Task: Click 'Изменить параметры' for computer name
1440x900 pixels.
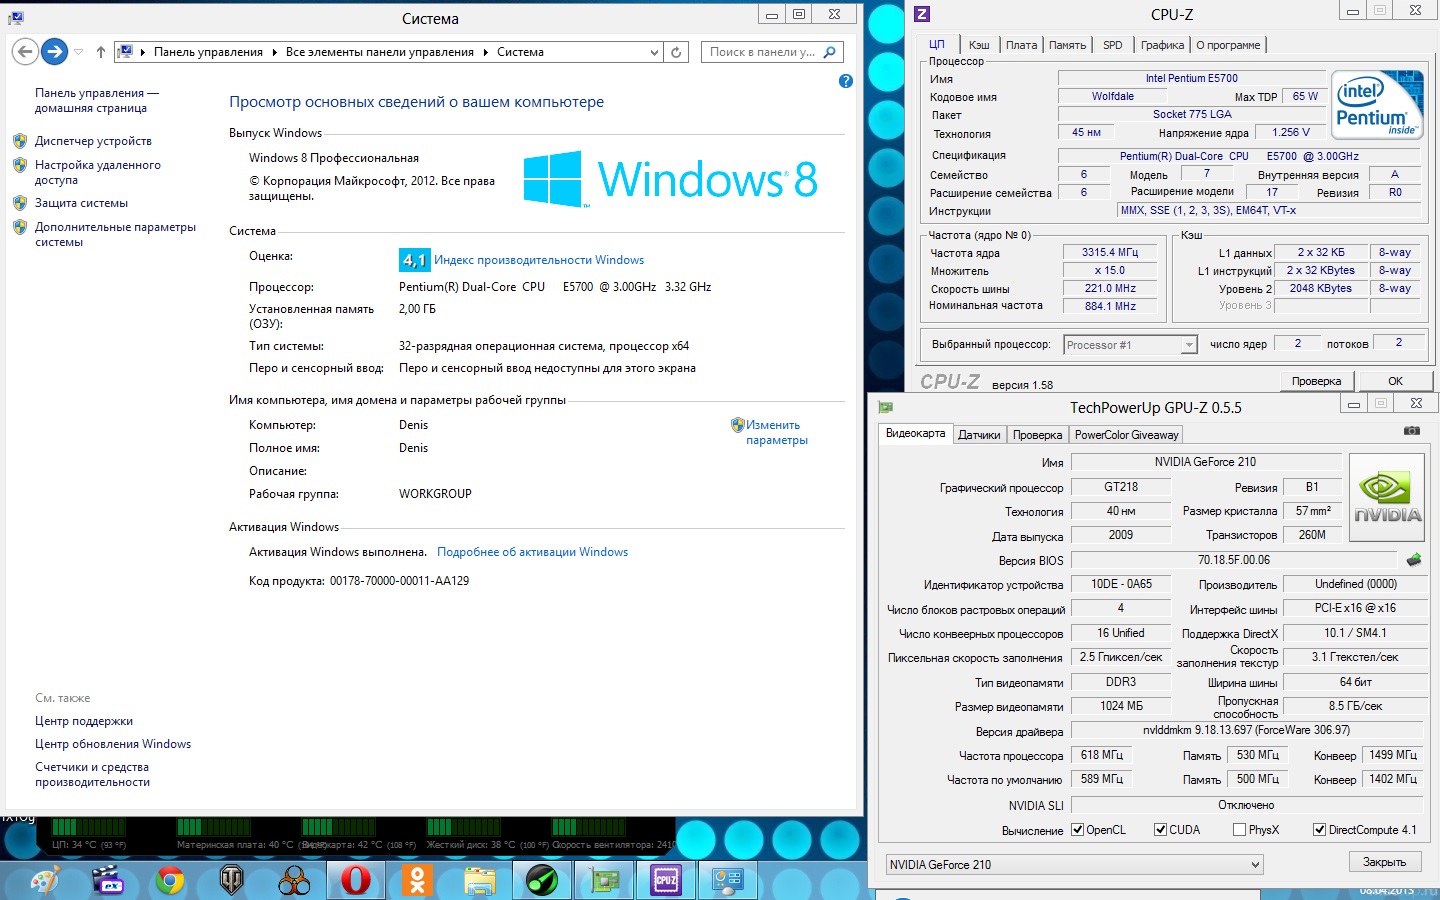Action: tap(776, 432)
